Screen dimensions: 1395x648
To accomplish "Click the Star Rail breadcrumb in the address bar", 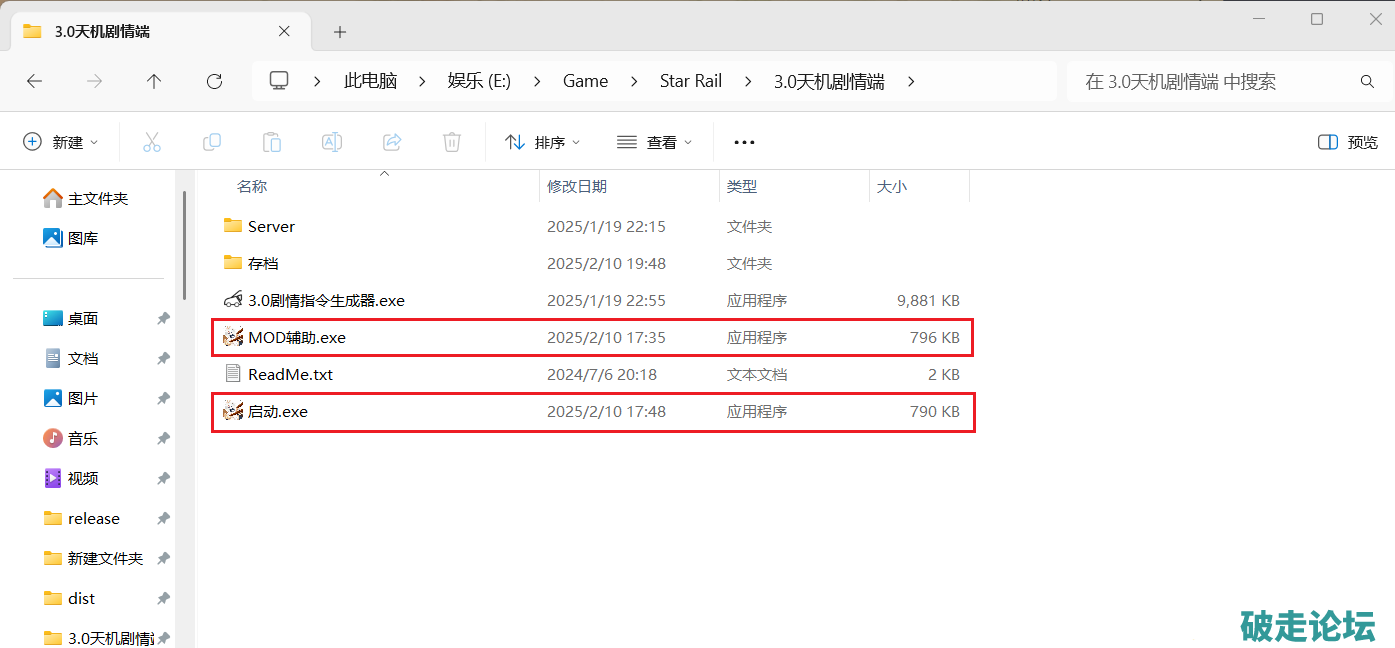I will pyautogui.click(x=690, y=82).
